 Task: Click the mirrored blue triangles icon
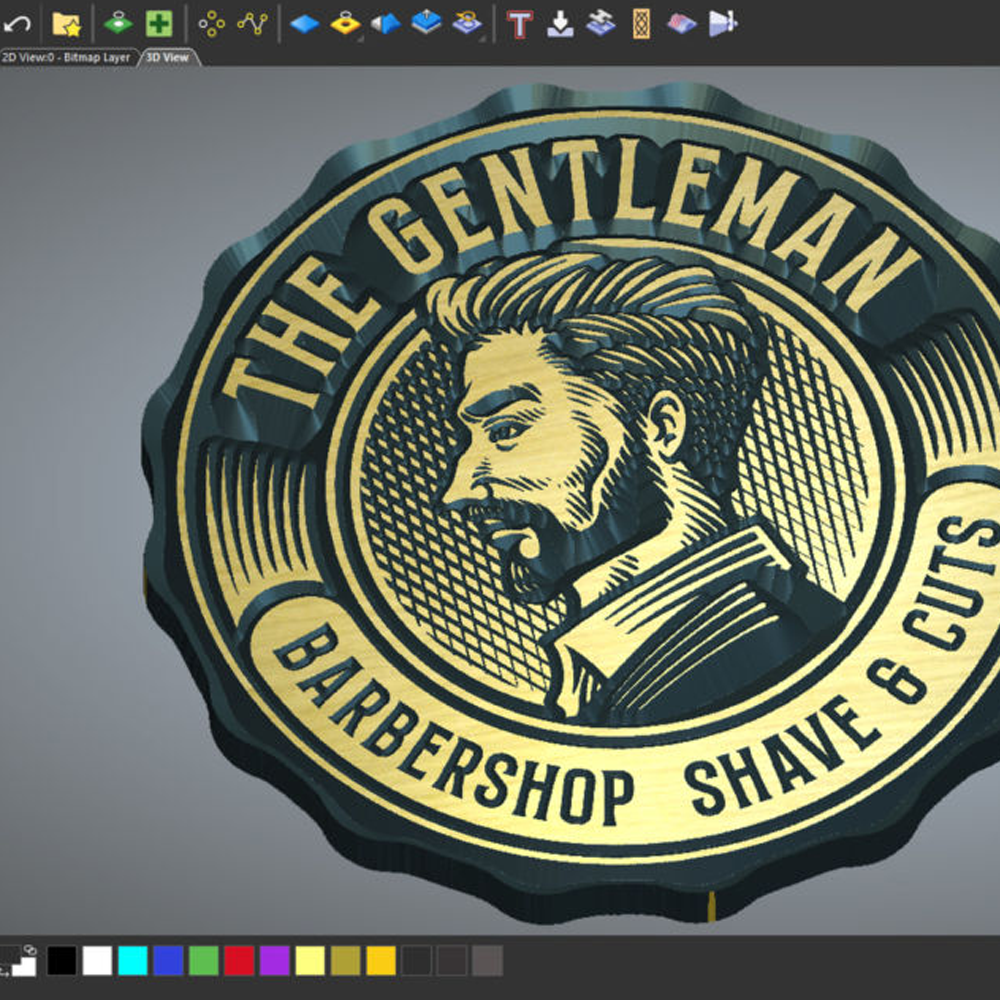[x=386, y=23]
